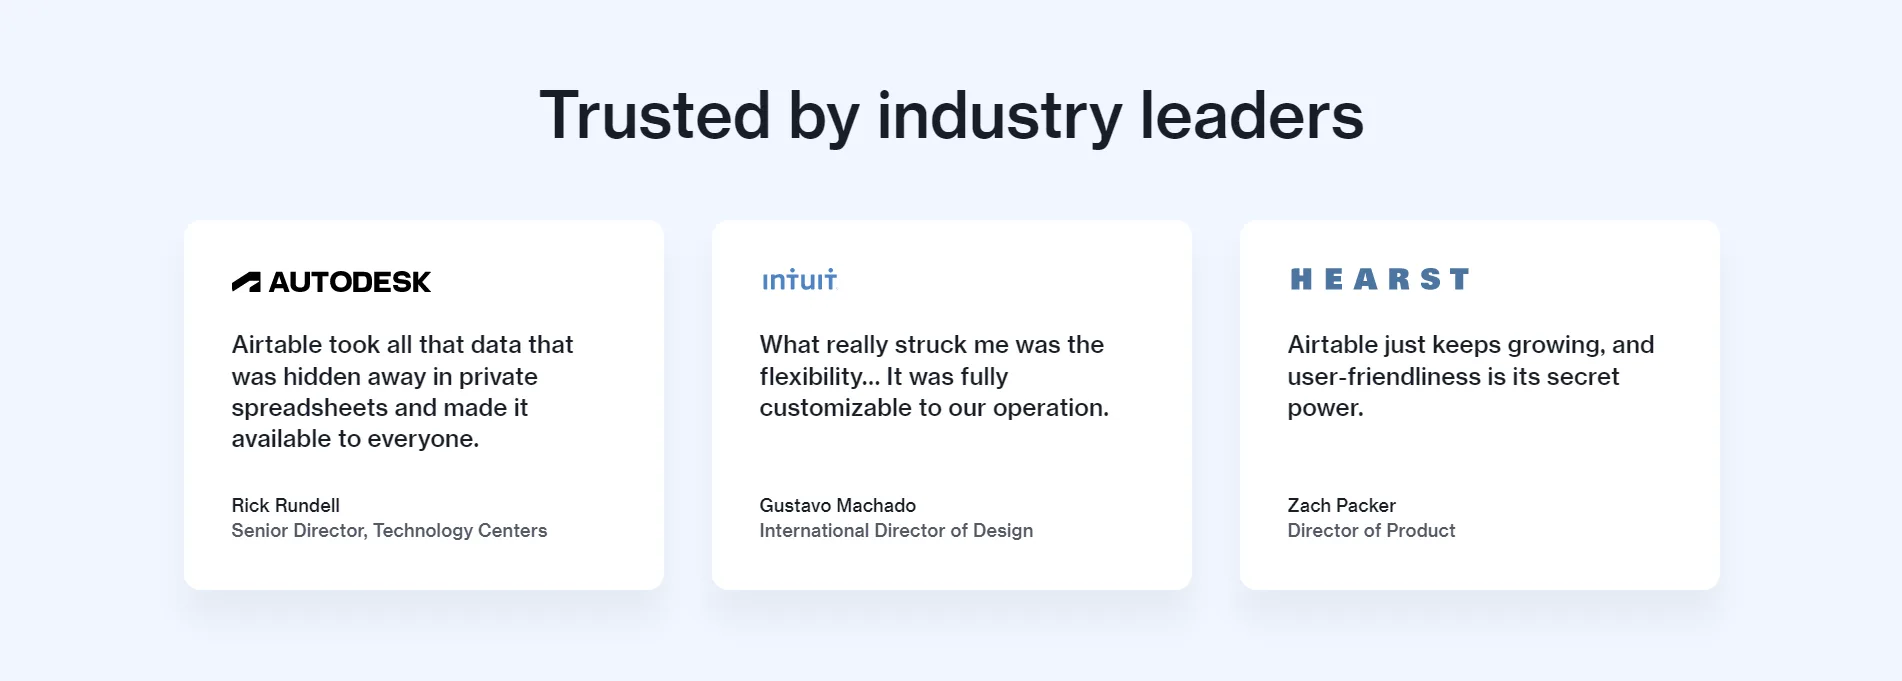Click the Rick Rundell name
The height and width of the screenshot is (681, 1902).
coord(286,505)
